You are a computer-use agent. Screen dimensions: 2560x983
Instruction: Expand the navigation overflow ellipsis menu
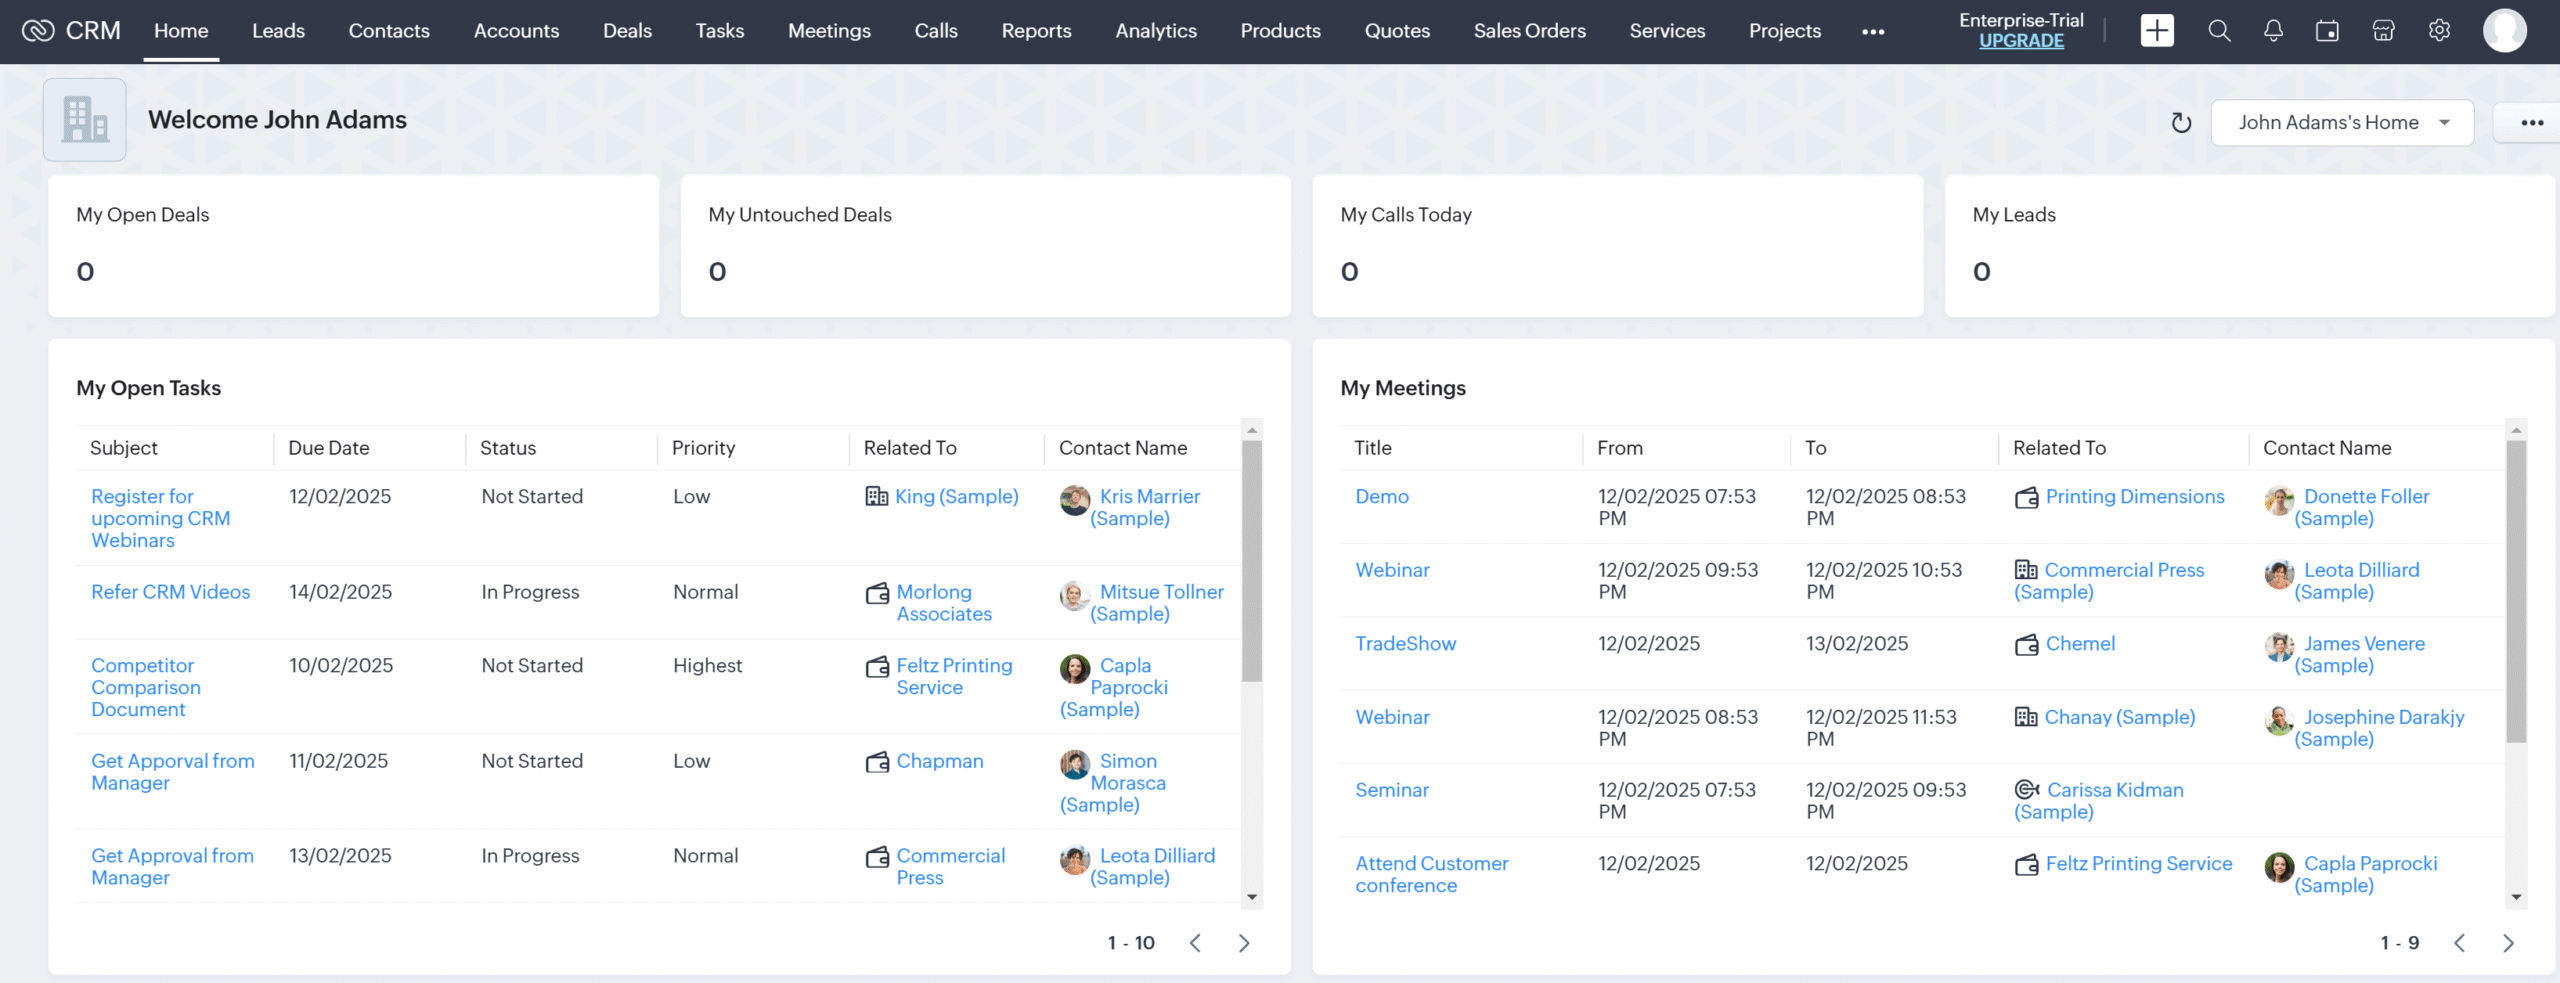1873,31
